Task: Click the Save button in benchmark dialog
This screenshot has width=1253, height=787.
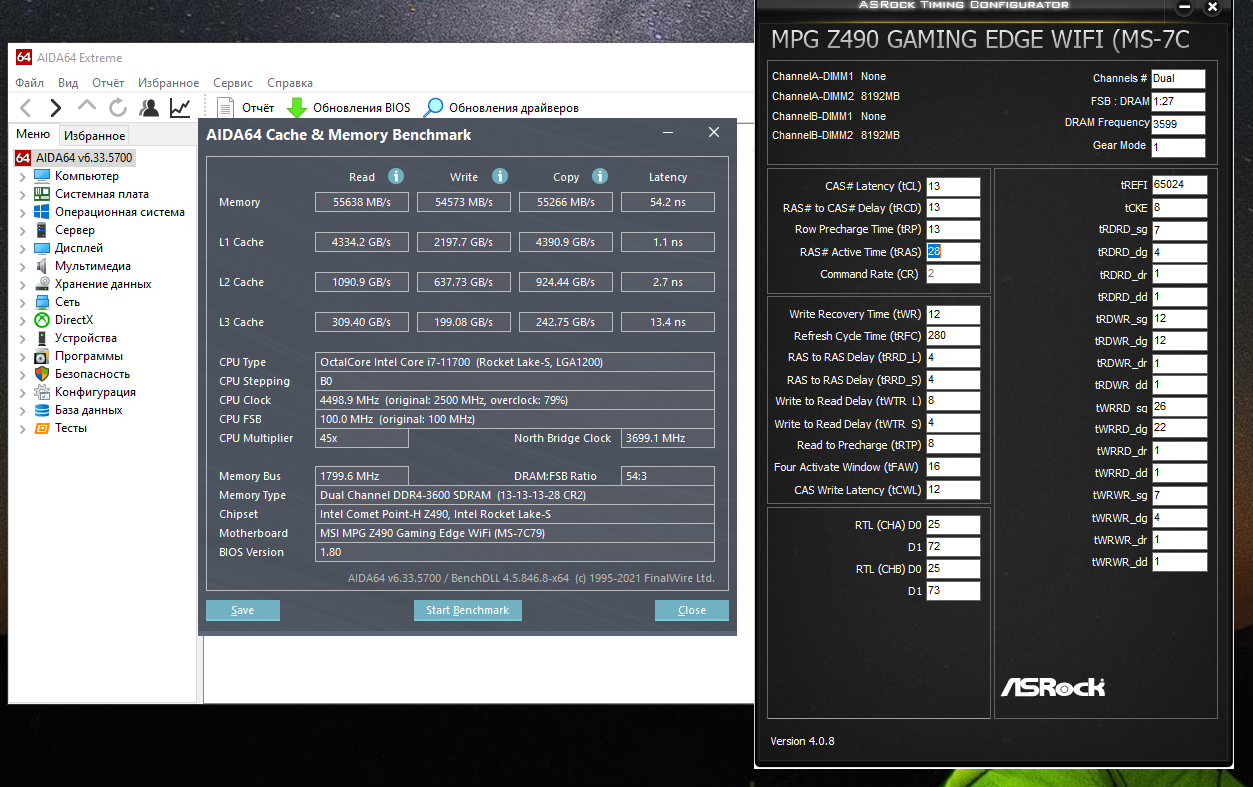Action: click(x=243, y=610)
